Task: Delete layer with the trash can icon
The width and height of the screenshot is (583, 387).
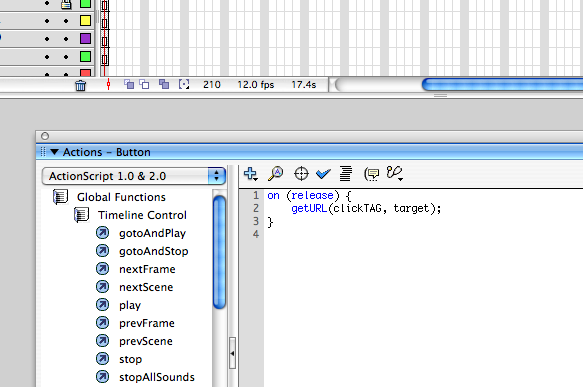Action: pos(80,86)
